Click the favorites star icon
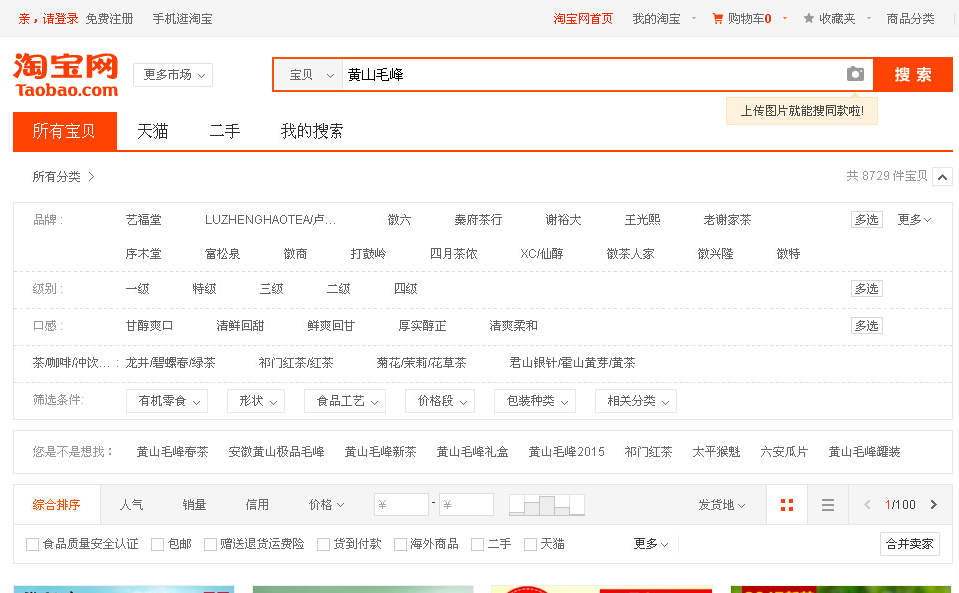 tap(809, 18)
